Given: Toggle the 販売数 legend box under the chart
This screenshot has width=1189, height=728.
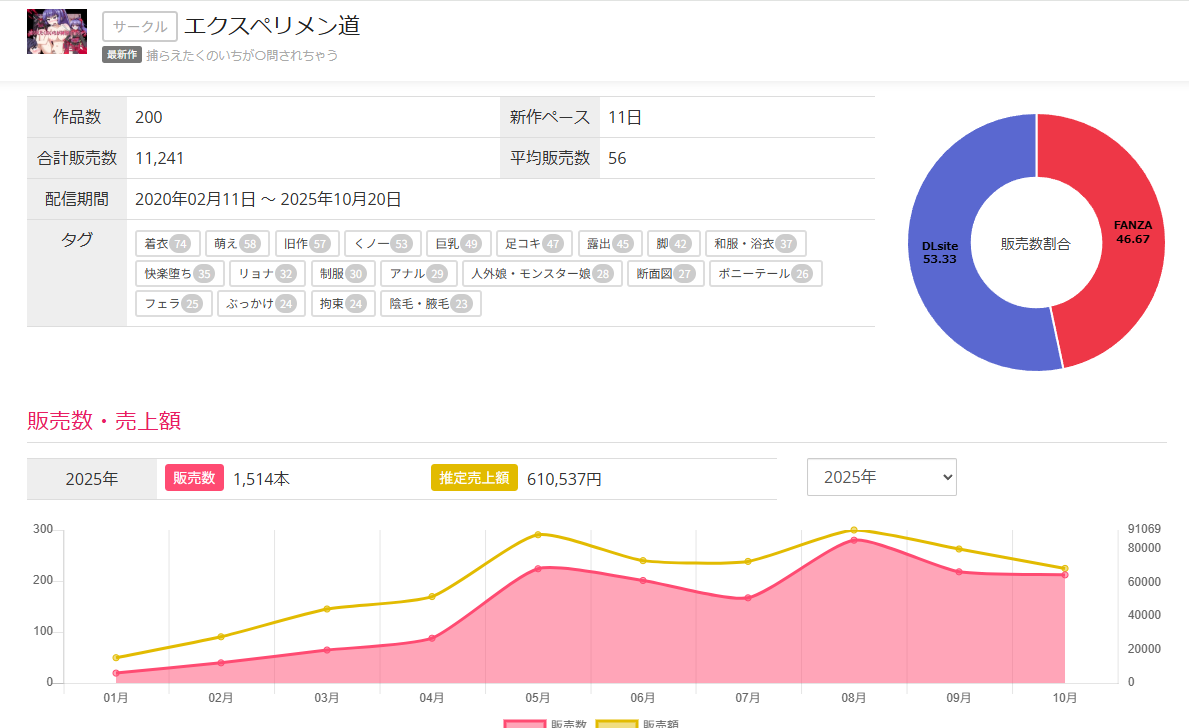Looking at the screenshot, I should coord(525,723).
